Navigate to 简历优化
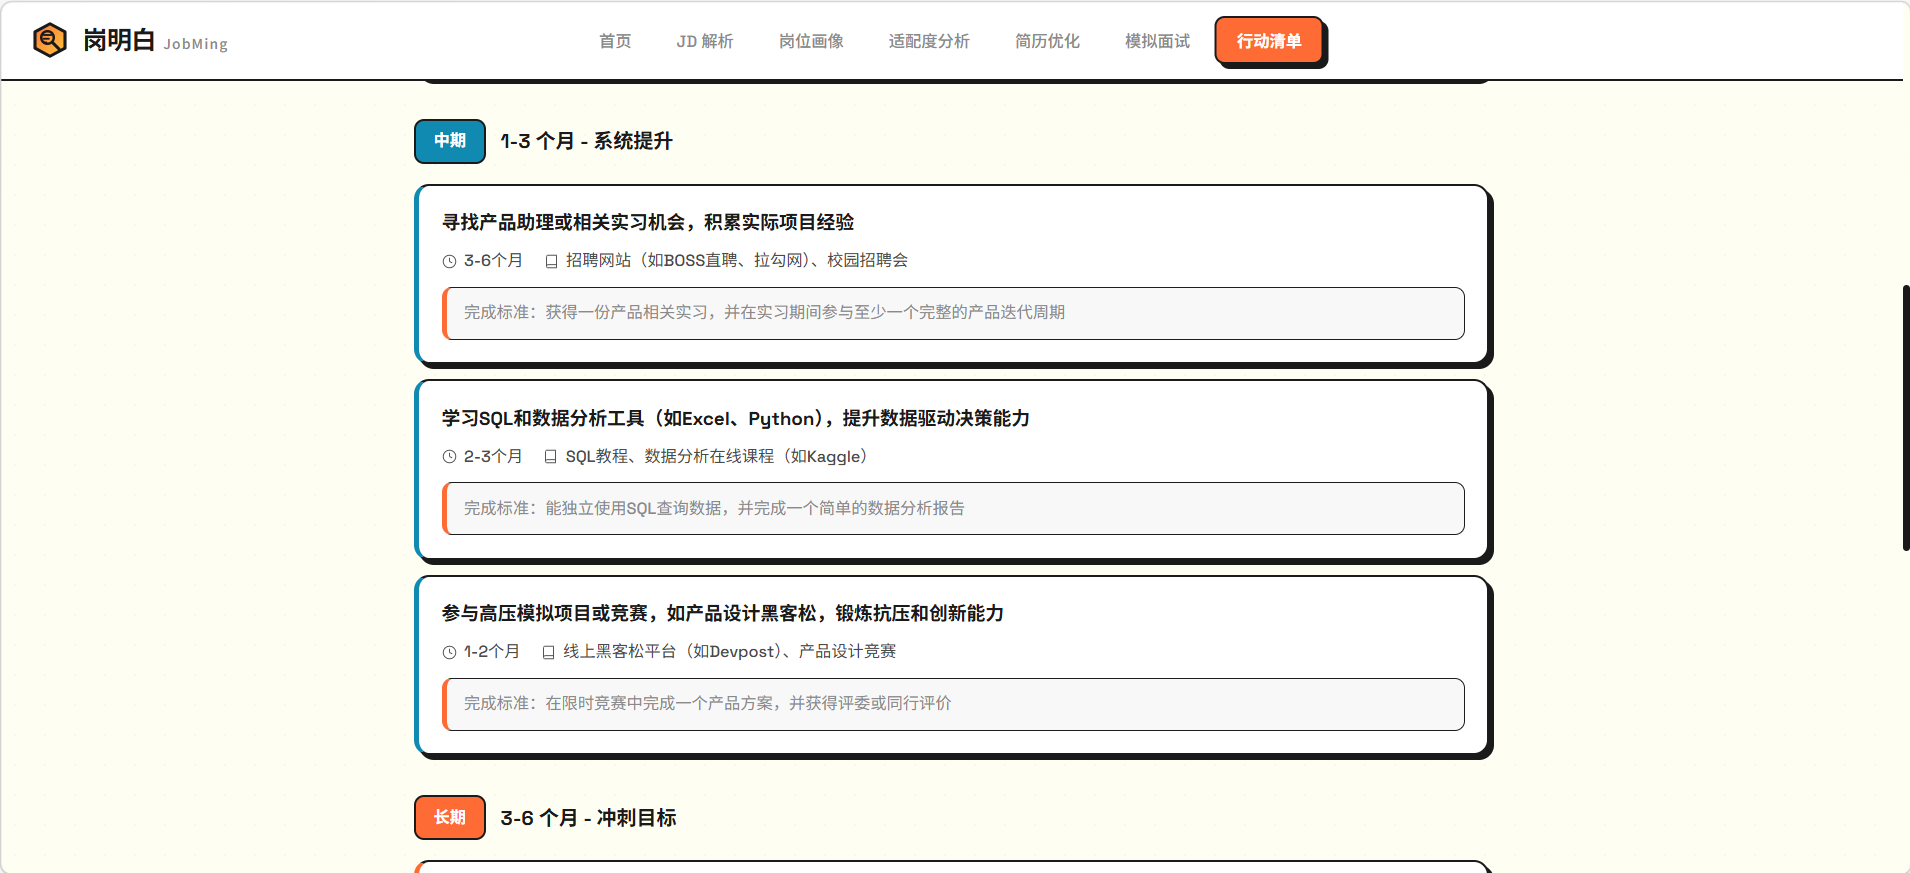This screenshot has width=1910, height=873. pos(1047,41)
